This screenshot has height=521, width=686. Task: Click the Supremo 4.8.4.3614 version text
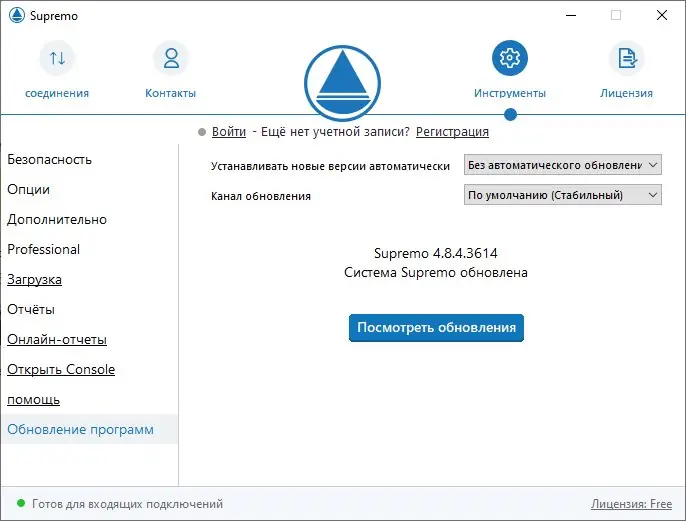coord(436,253)
